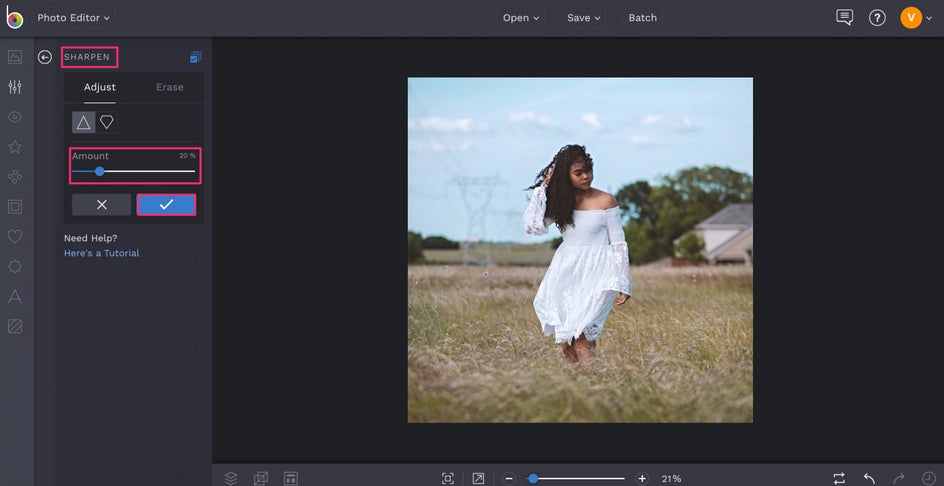This screenshot has height=486, width=944.
Task: Expand the Photo Editor dropdown
Action: click(x=74, y=18)
